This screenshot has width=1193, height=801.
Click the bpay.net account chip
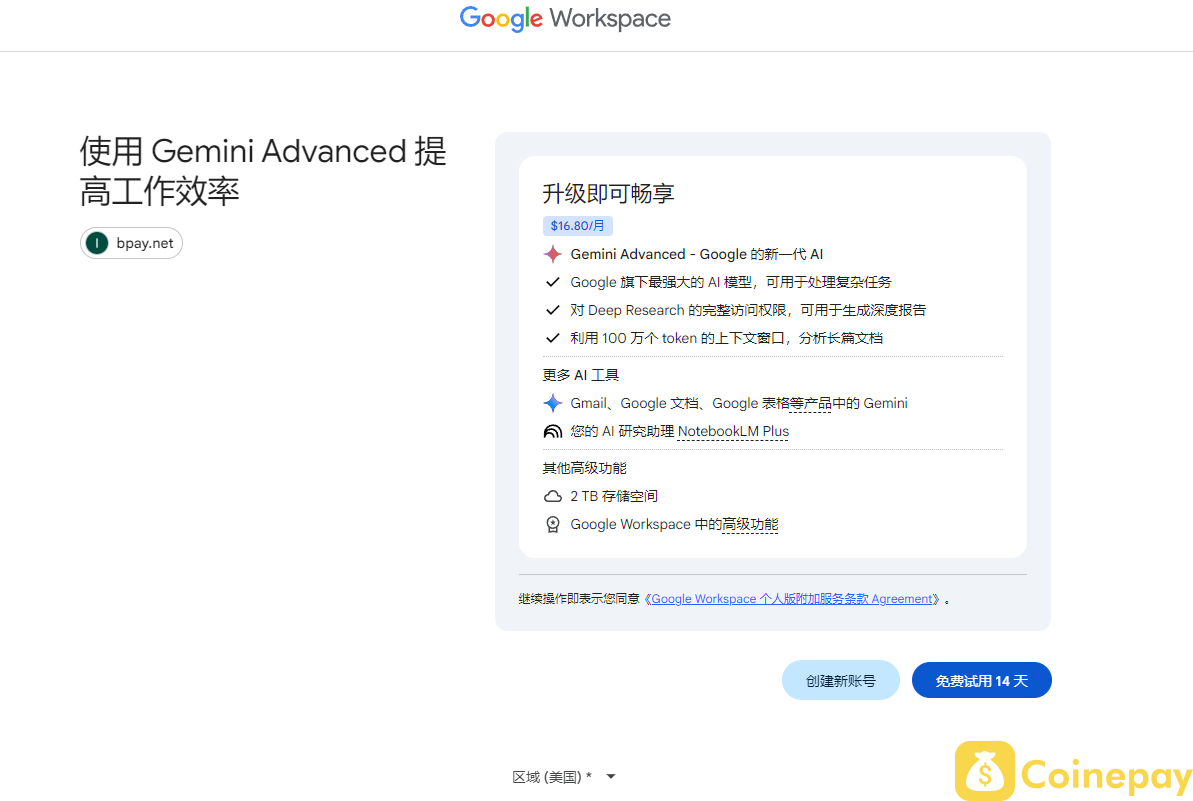pyautogui.click(x=131, y=243)
